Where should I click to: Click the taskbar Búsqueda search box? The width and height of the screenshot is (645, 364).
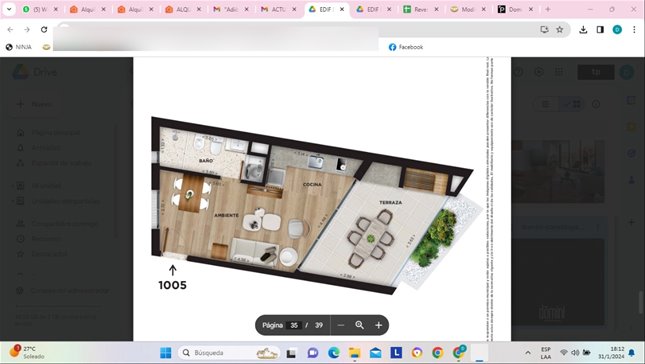(x=229, y=353)
